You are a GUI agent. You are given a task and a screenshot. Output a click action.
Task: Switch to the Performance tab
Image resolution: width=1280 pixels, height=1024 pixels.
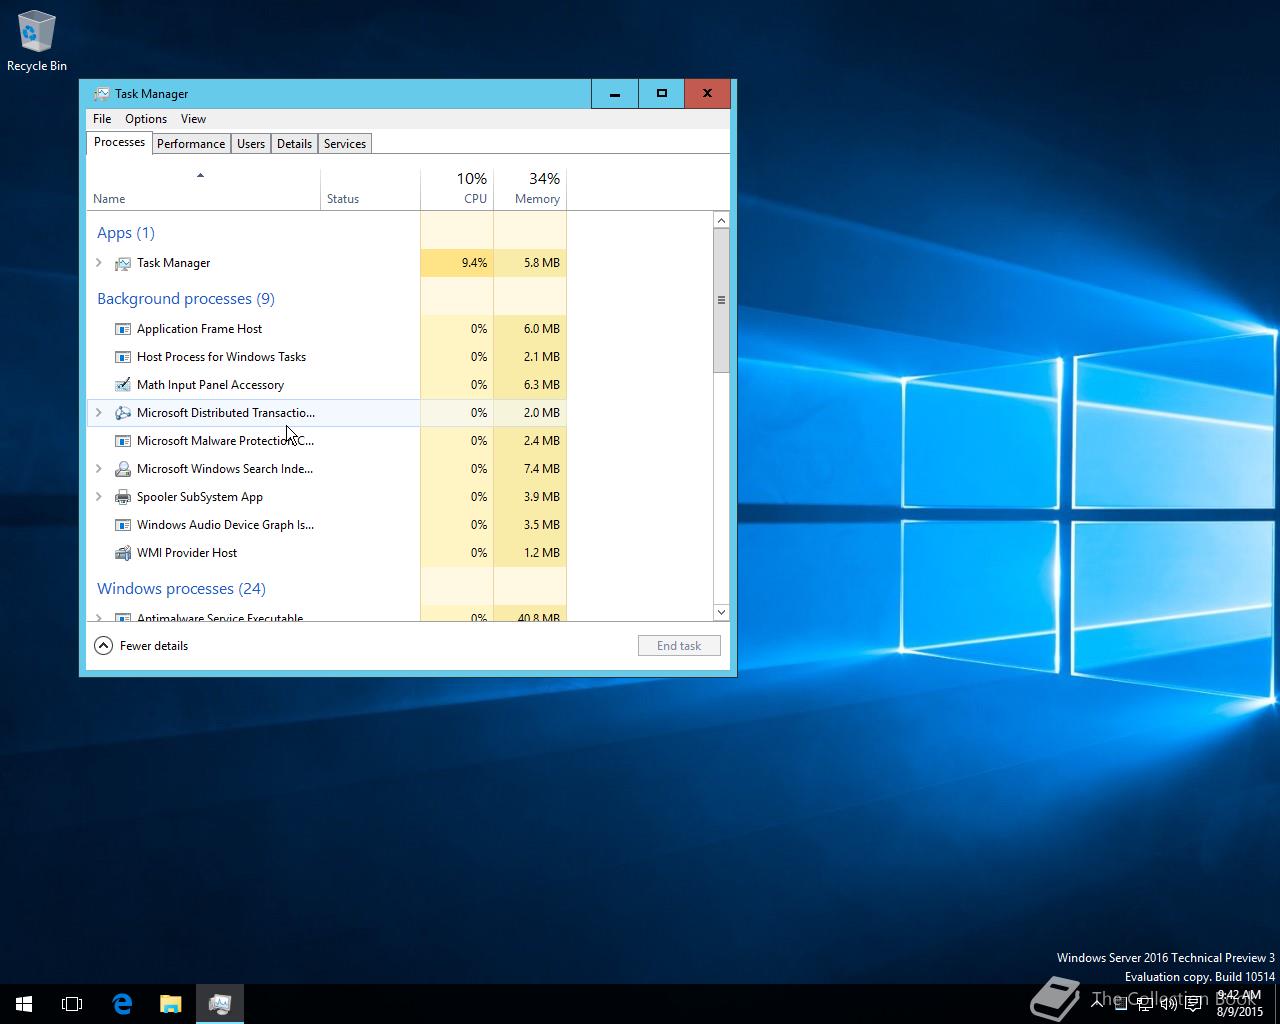click(191, 144)
